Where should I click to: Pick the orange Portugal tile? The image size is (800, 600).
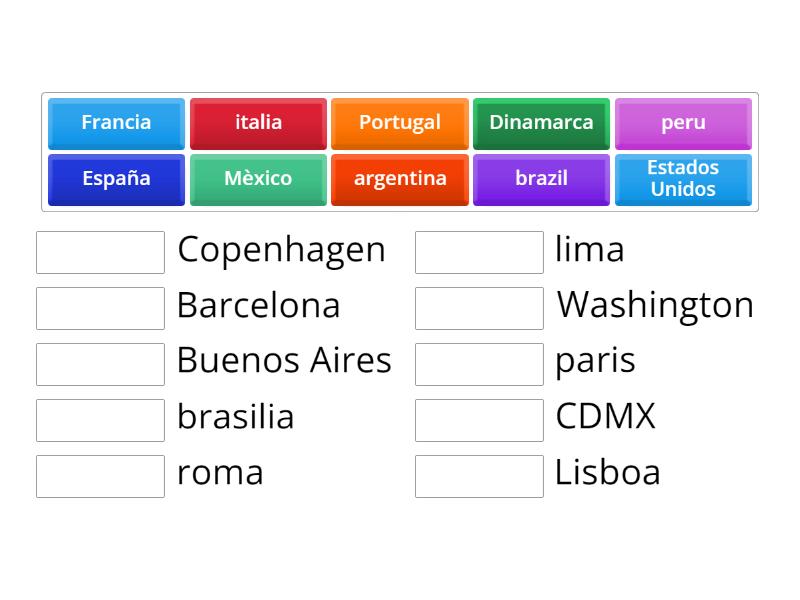coord(400,123)
